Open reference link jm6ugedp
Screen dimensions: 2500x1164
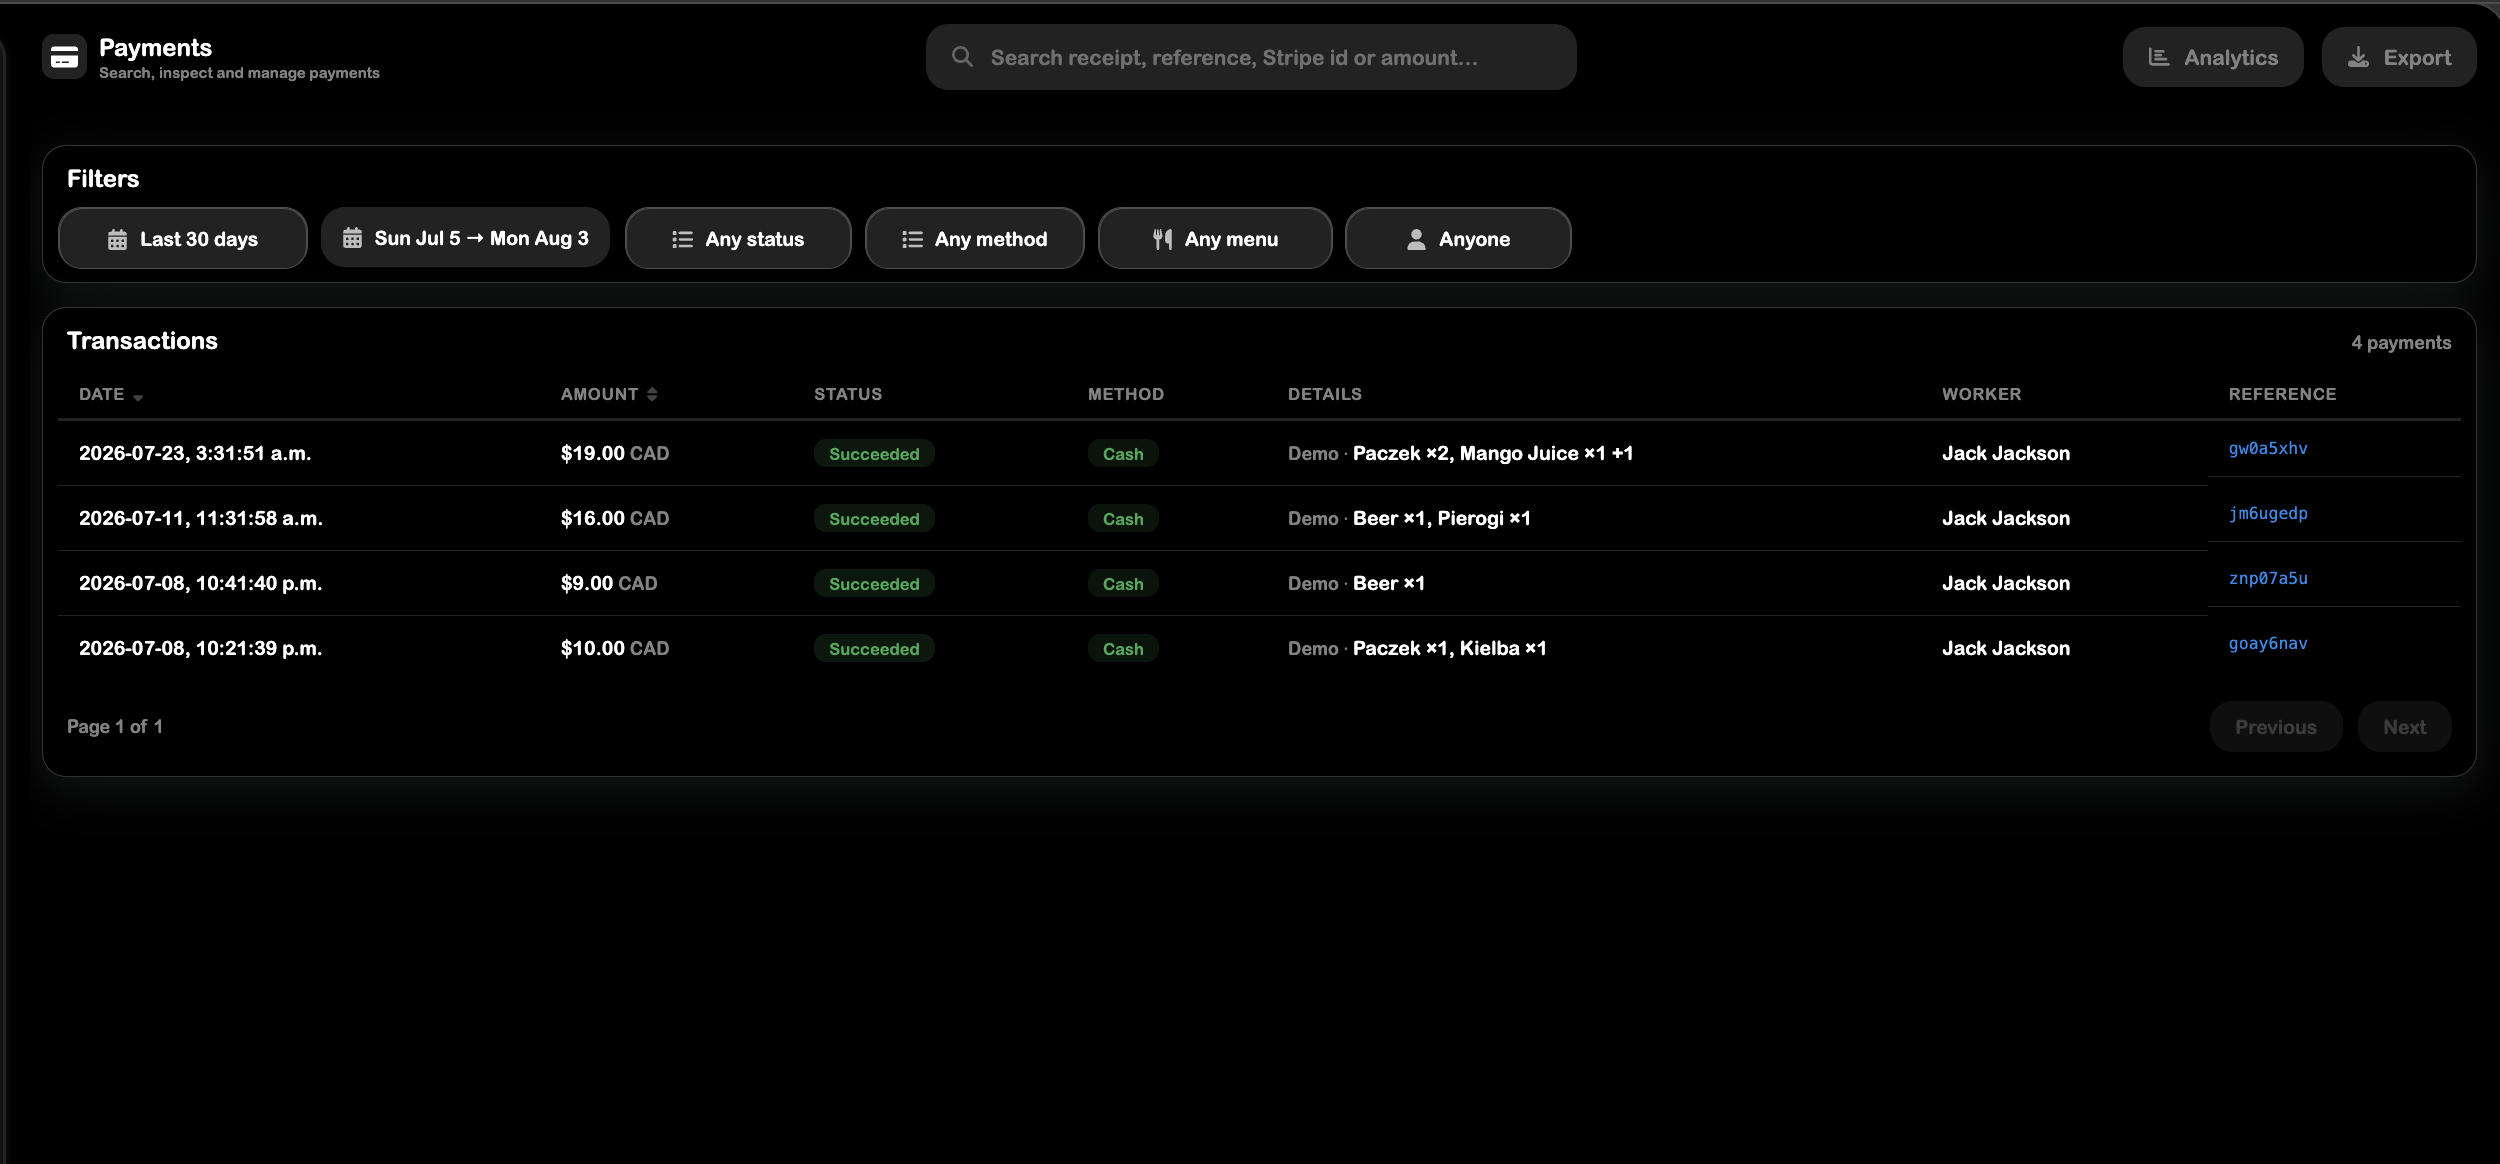[2268, 513]
